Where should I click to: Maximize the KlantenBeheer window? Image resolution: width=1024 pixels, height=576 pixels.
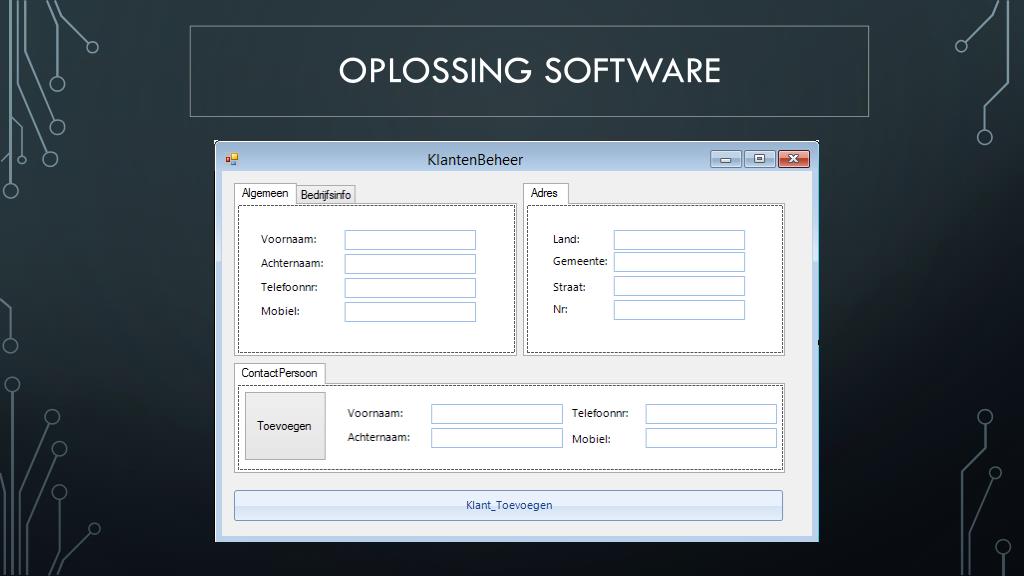(760, 159)
